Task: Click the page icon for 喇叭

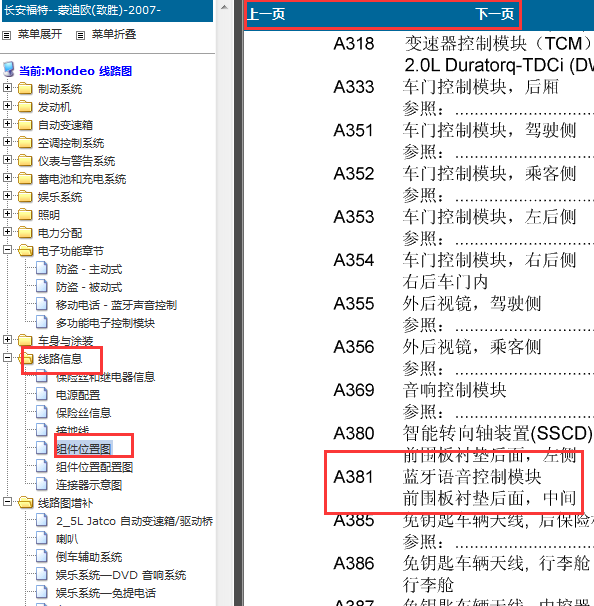Action: point(42,538)
